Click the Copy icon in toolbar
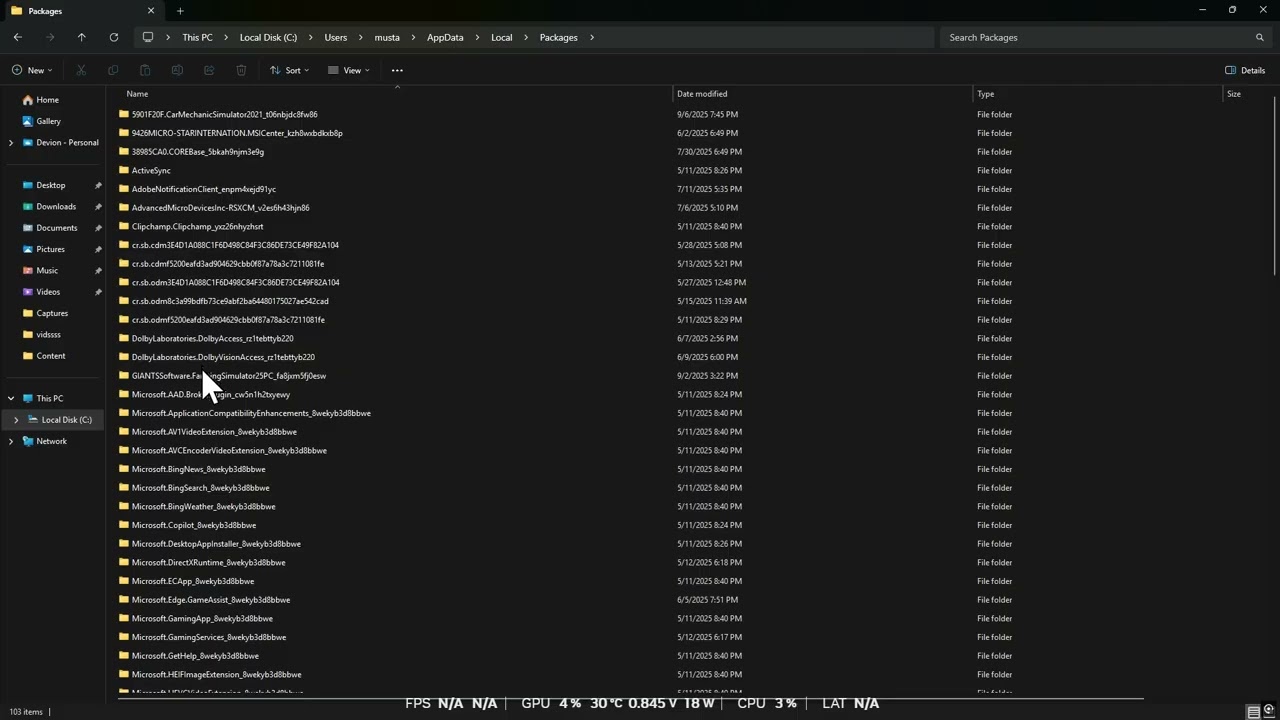 [x=113, y=70]
